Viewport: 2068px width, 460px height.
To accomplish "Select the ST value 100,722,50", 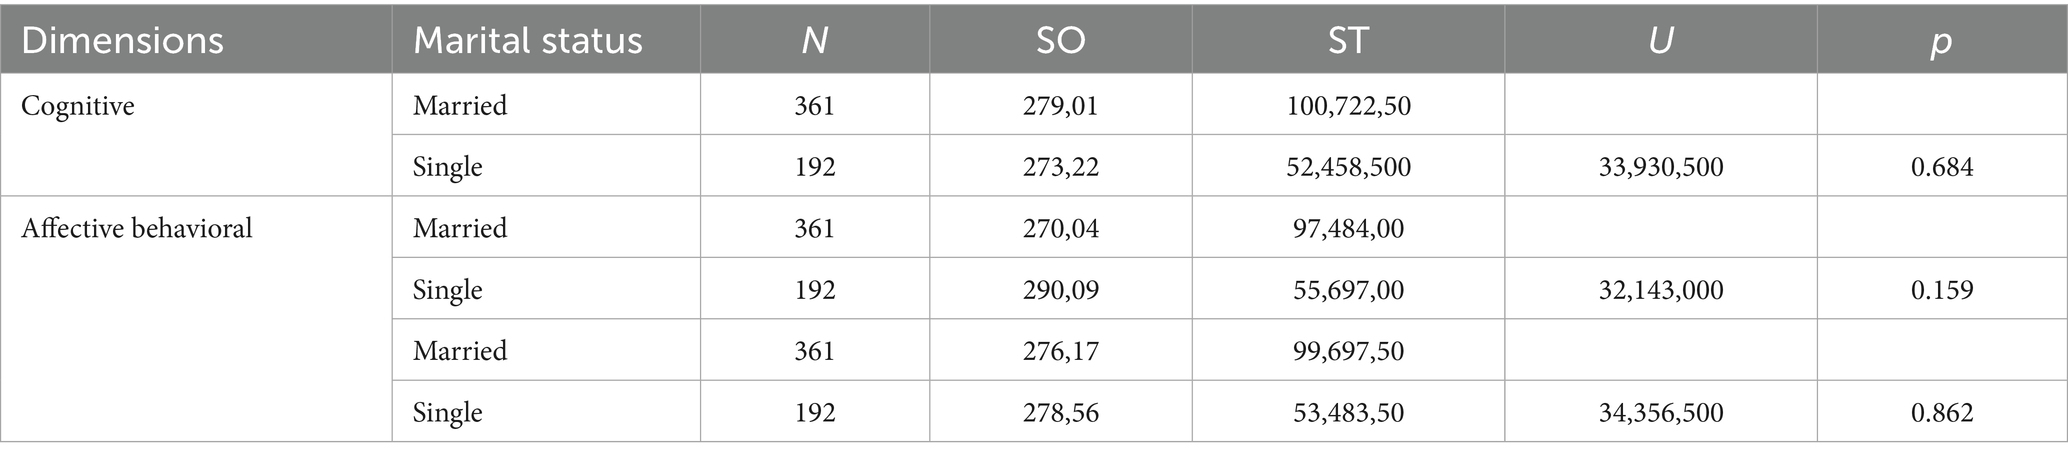I will pyautogui.click(x=1347, y=106).
